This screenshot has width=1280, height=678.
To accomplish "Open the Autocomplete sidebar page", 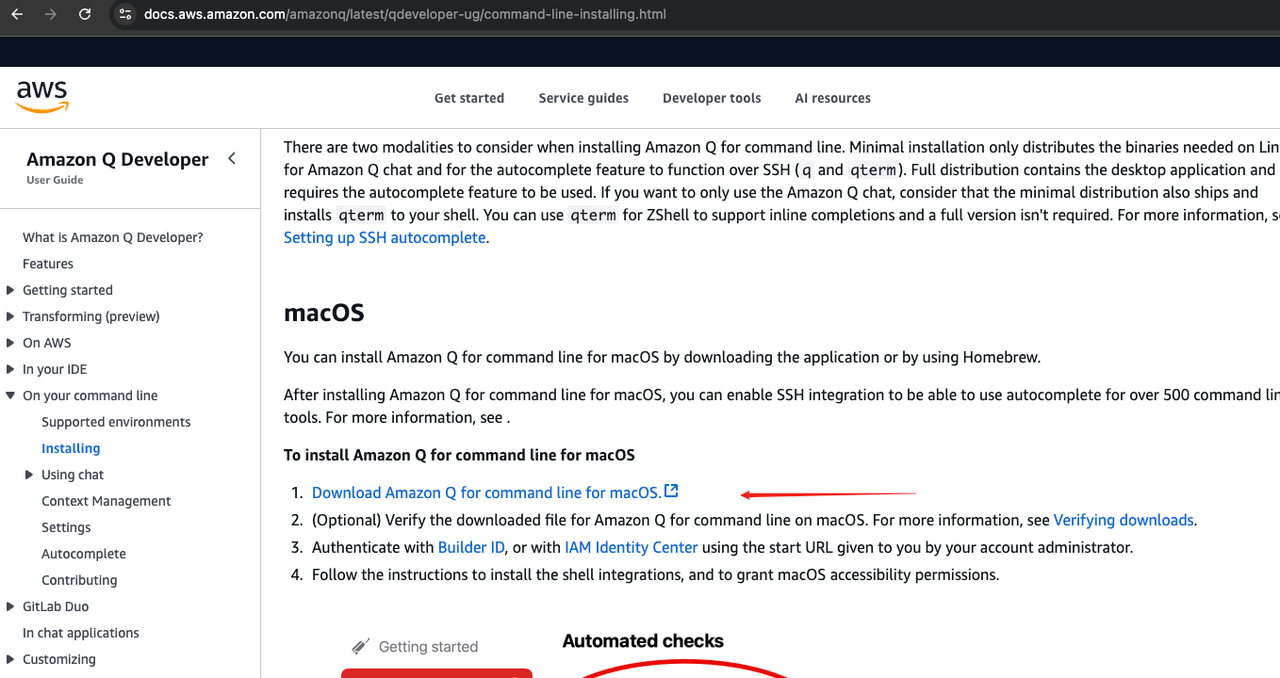I will click(84, 554).
